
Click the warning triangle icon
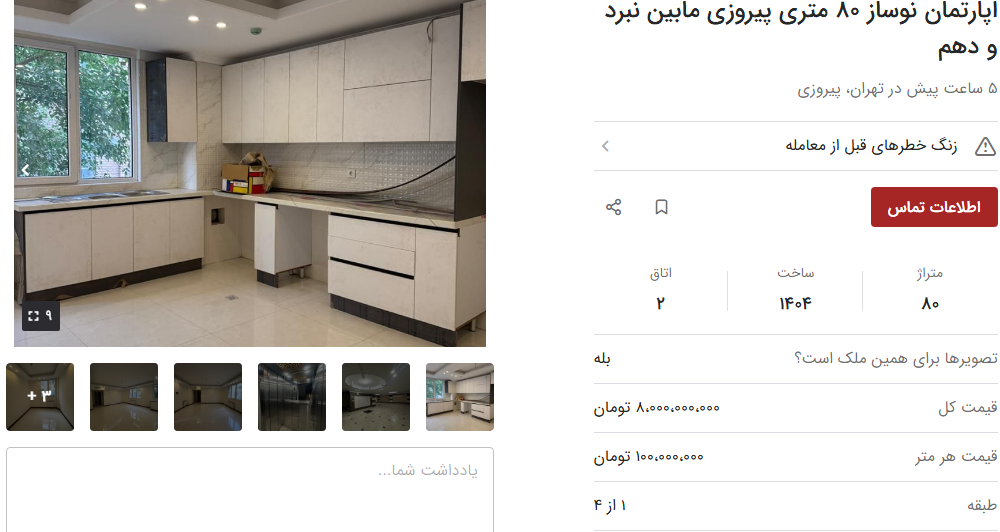click(985, 146)
